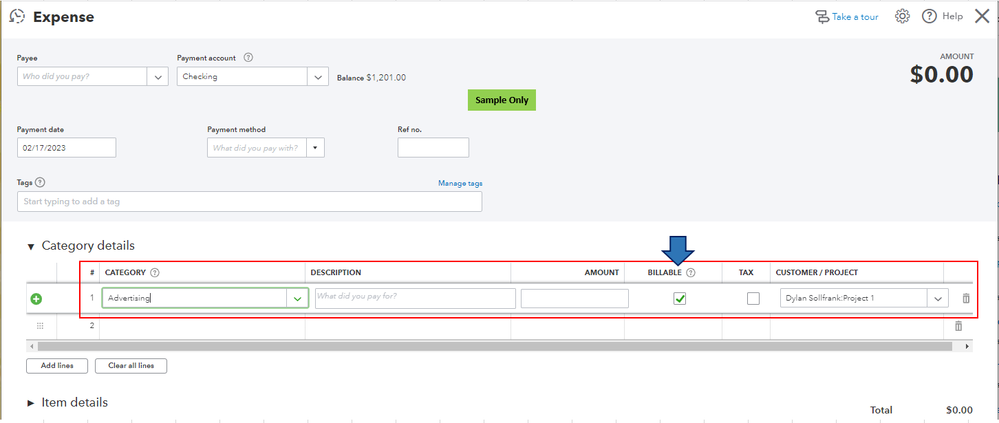The height and width of the screenshot is (423, 999).
Task: Open the Payment account dropdown arrow
Action: [x=319, y=77]
